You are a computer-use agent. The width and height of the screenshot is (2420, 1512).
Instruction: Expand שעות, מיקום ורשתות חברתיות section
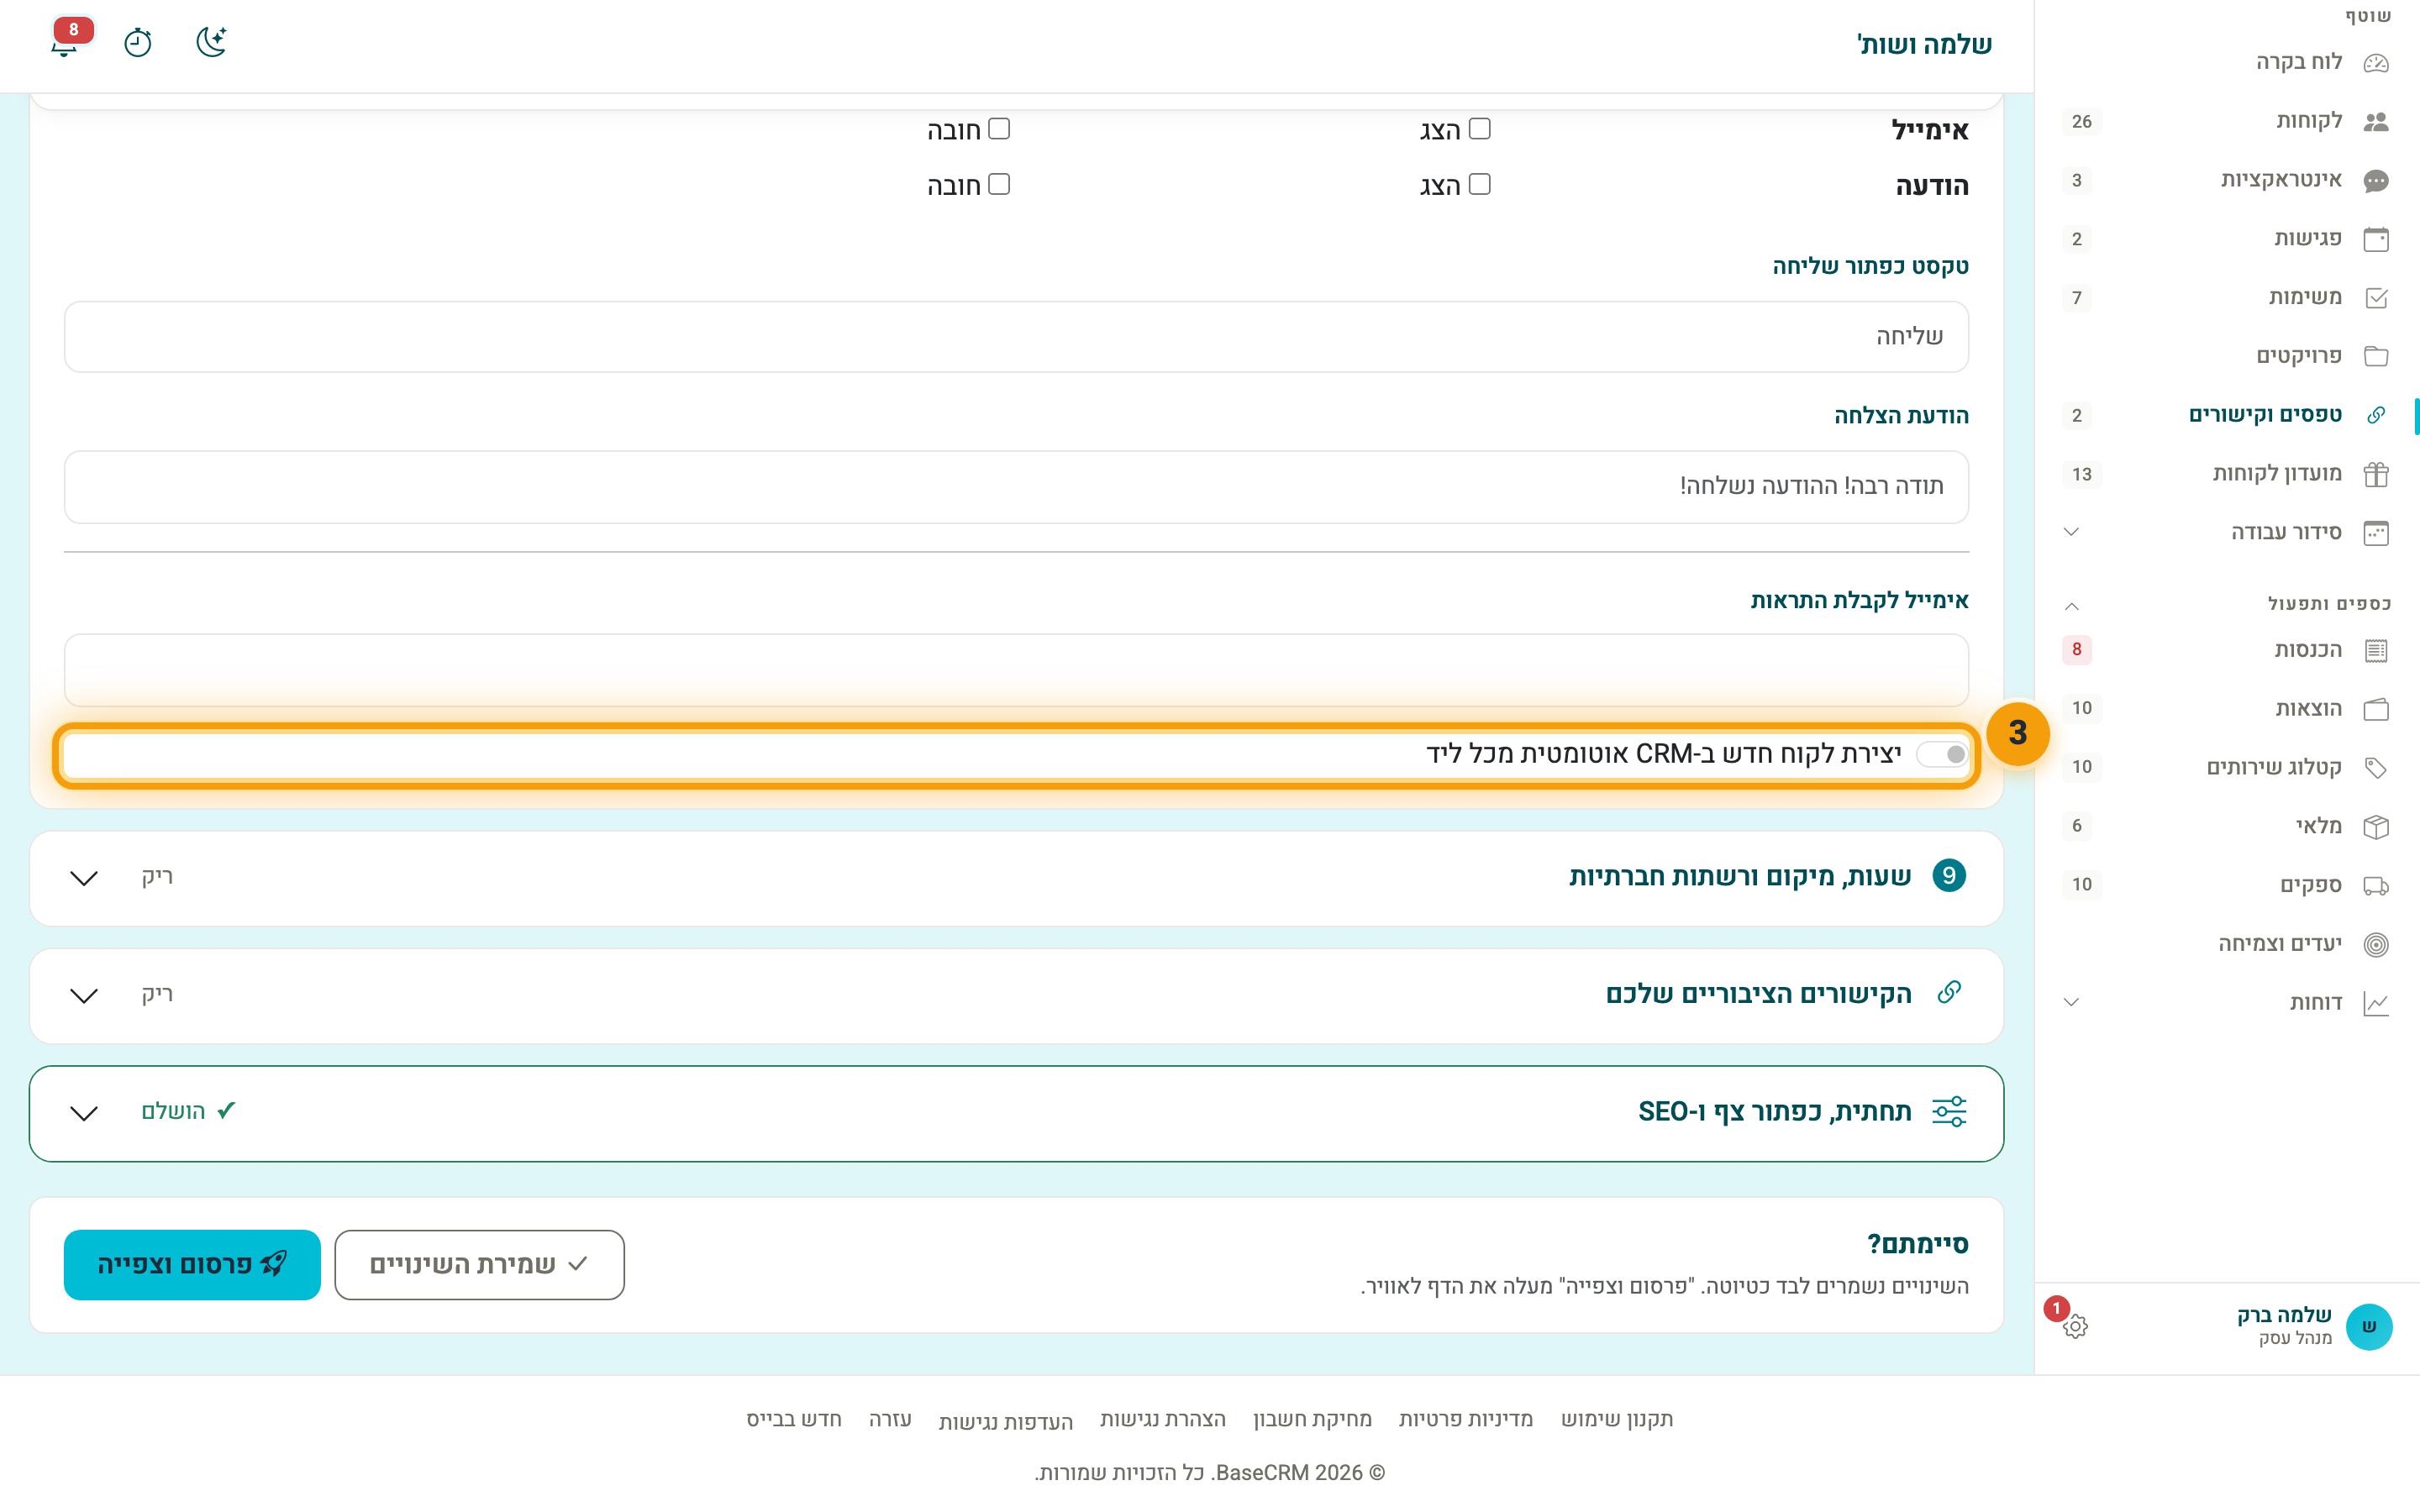click(1016, 878)
